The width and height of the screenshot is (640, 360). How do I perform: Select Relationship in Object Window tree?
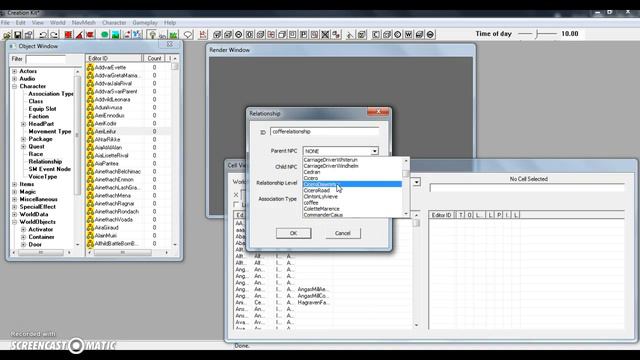(45, 162)
